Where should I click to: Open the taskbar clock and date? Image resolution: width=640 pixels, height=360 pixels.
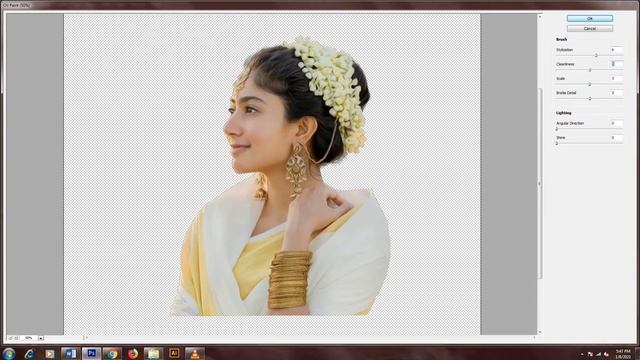tap(623, 354)
